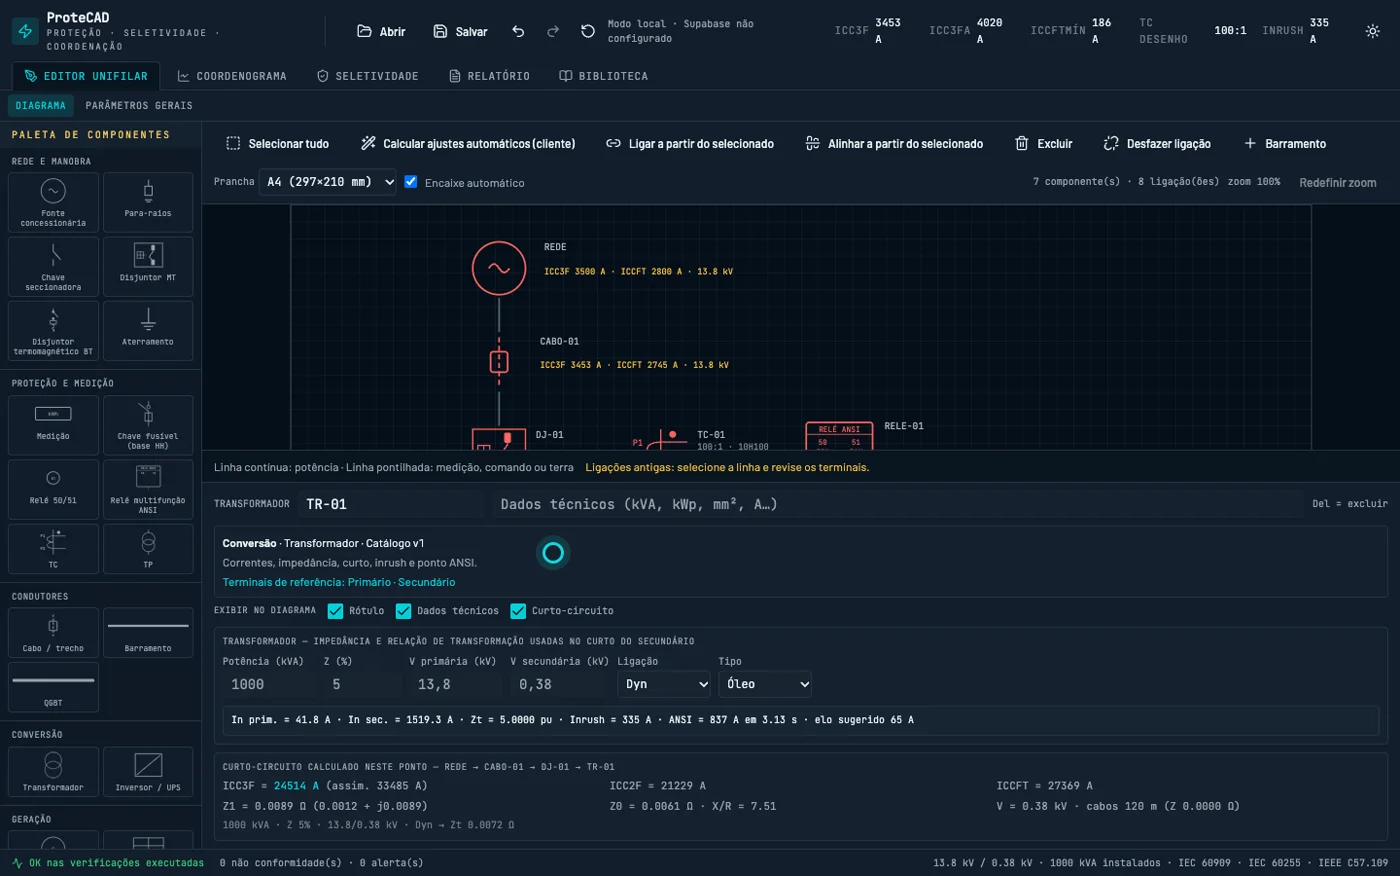Click the Abrir button
The height and width of the screenshot is (876, 1400).
(x=381, y=31)
